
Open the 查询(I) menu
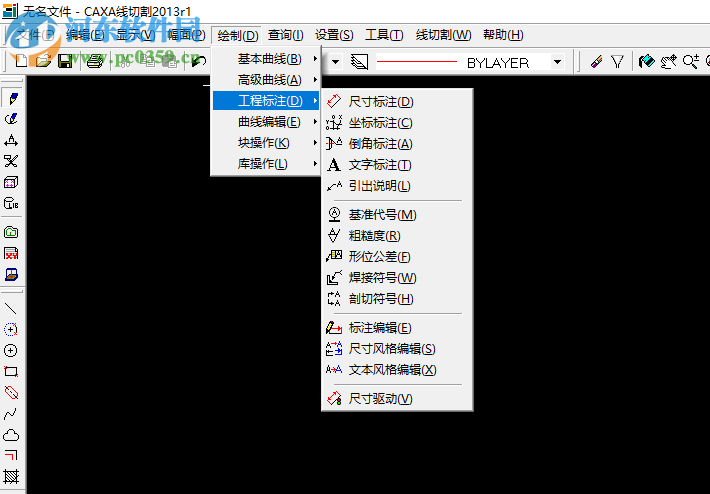tap(285, 35)
